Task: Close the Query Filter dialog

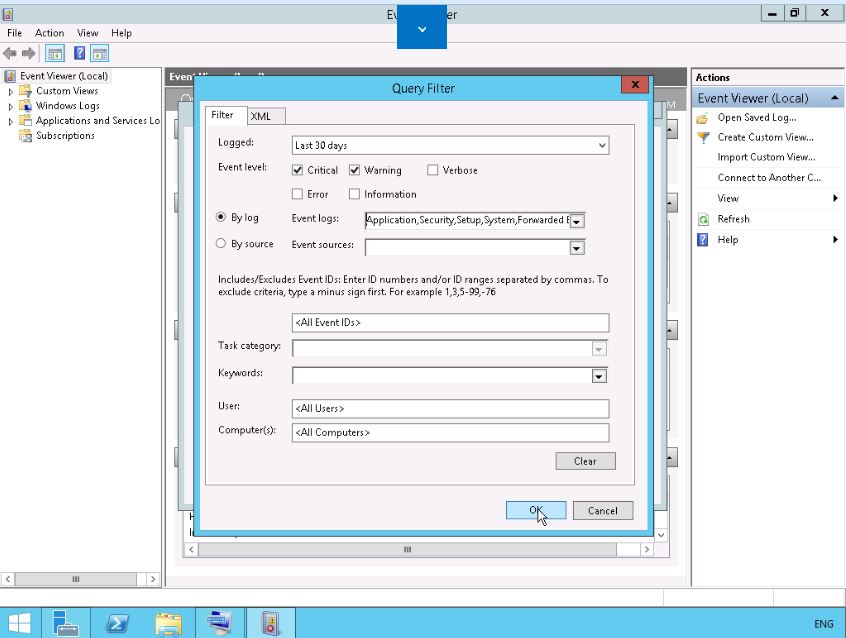Action: tap(635, 84)
